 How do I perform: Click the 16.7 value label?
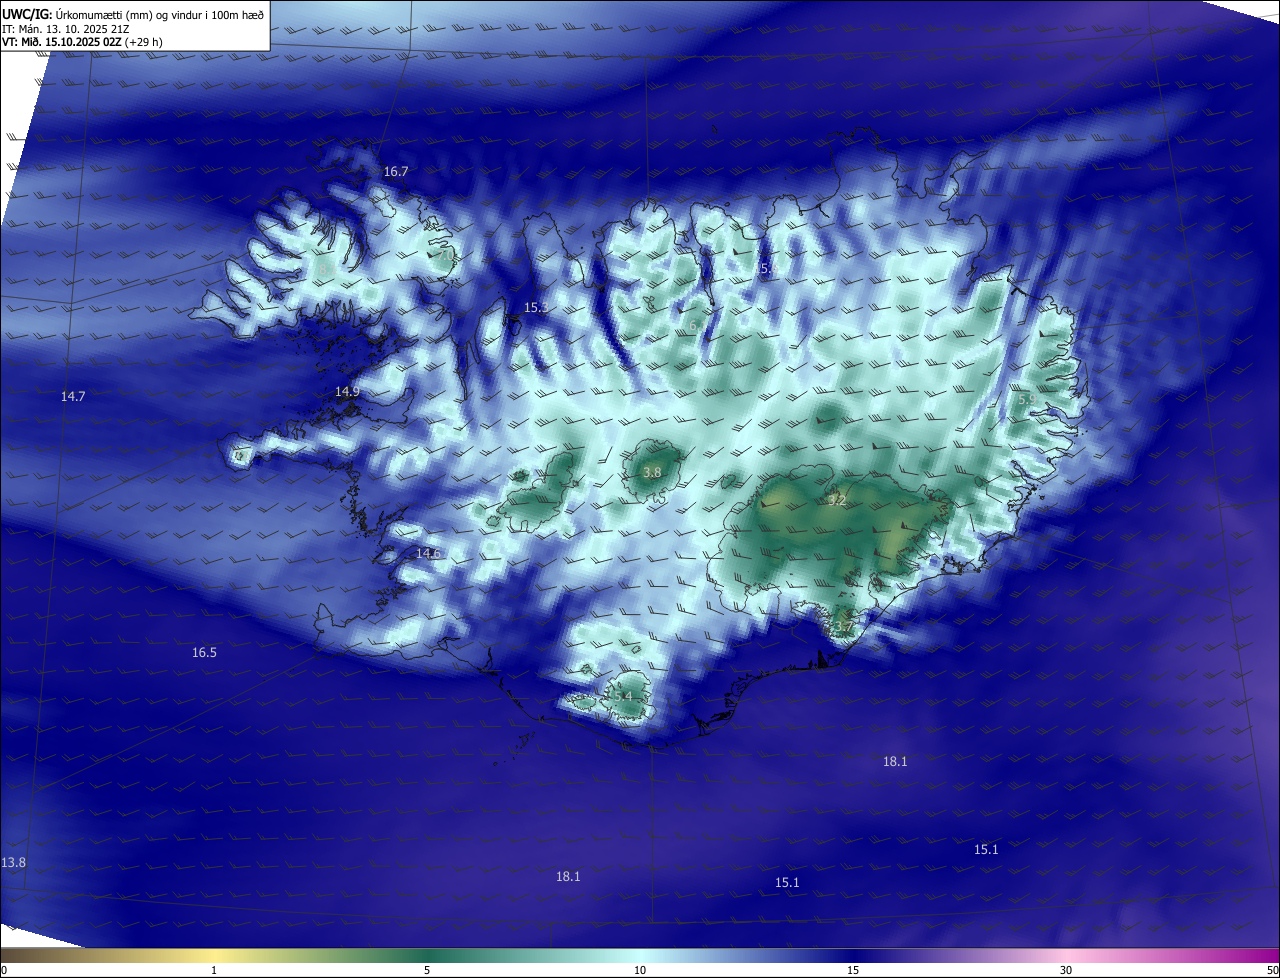(396, 172)
